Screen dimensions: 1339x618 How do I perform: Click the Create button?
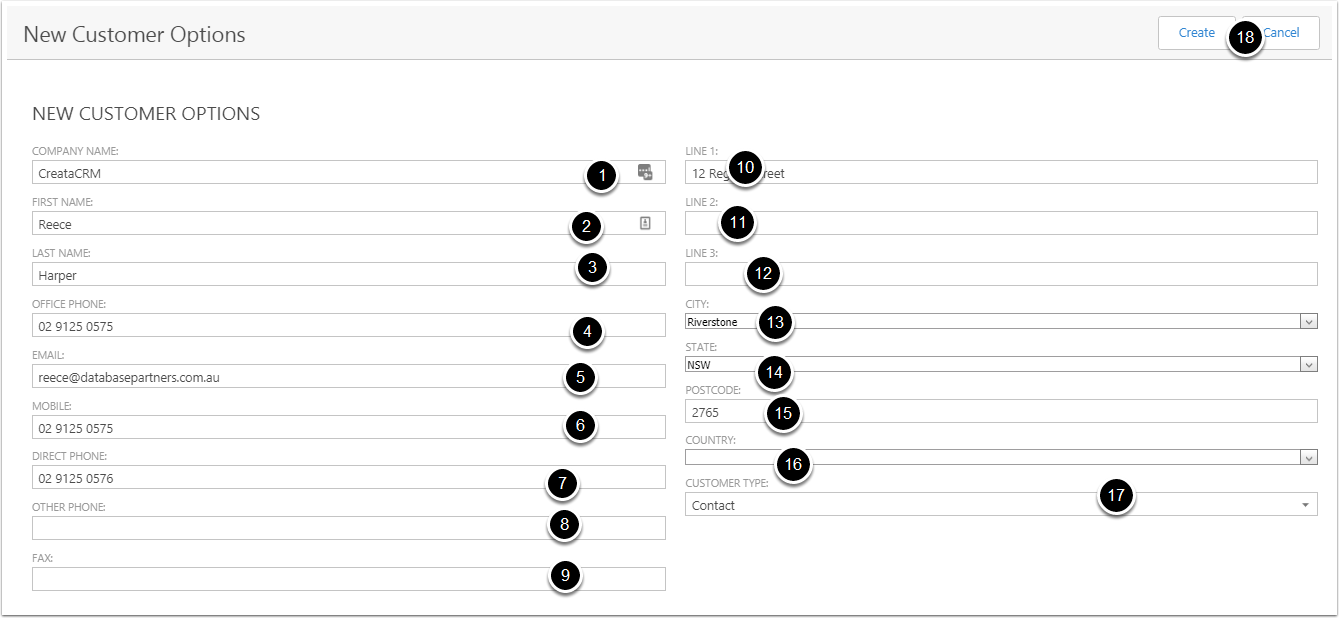[x=1195, y=33]
